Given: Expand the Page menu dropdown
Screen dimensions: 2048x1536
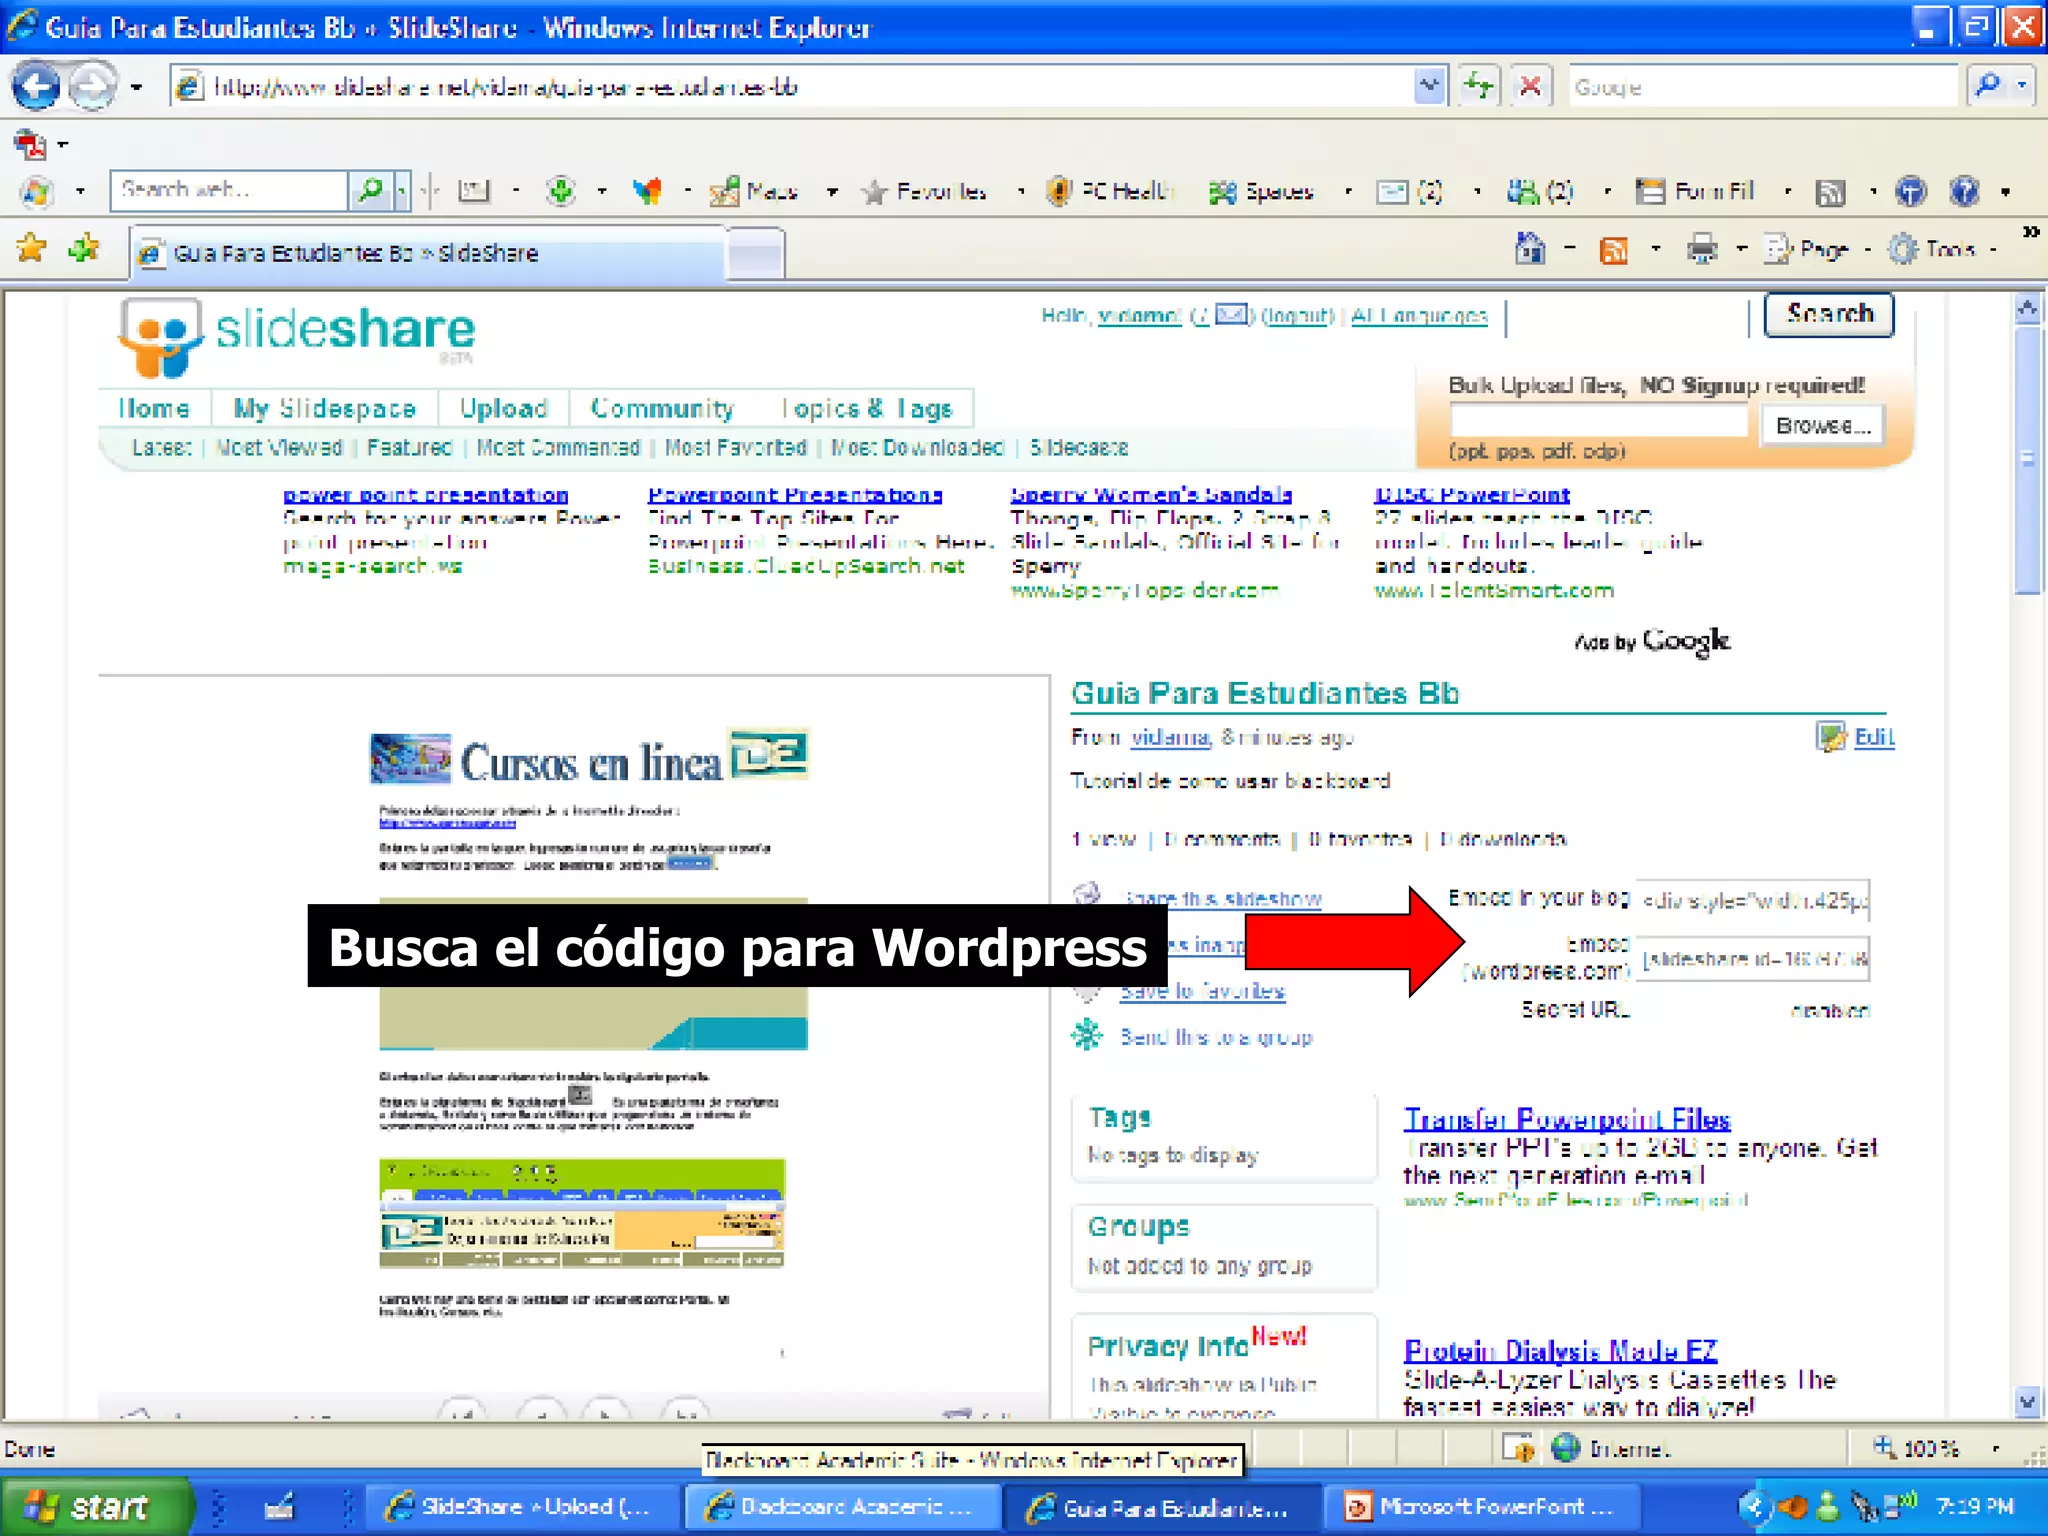Looking at the screenshot, I should [1867, 250].
